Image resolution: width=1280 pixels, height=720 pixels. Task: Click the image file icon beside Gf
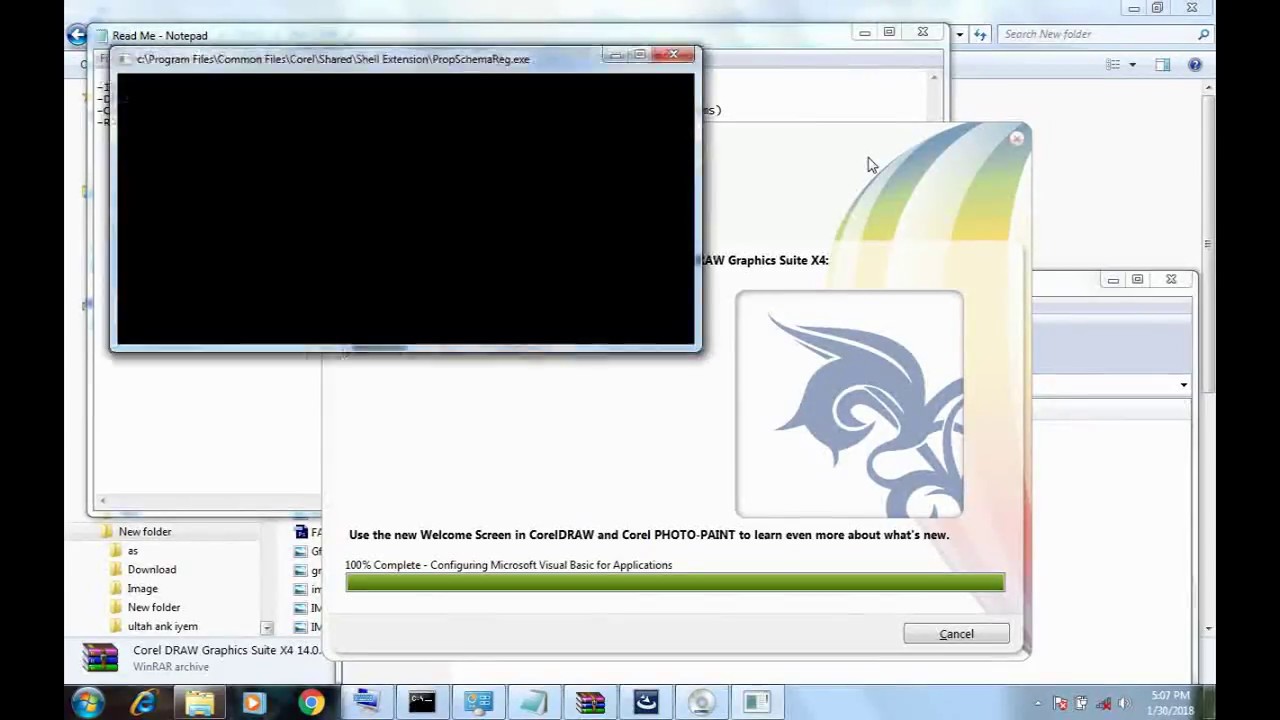[x=301, y=551]
